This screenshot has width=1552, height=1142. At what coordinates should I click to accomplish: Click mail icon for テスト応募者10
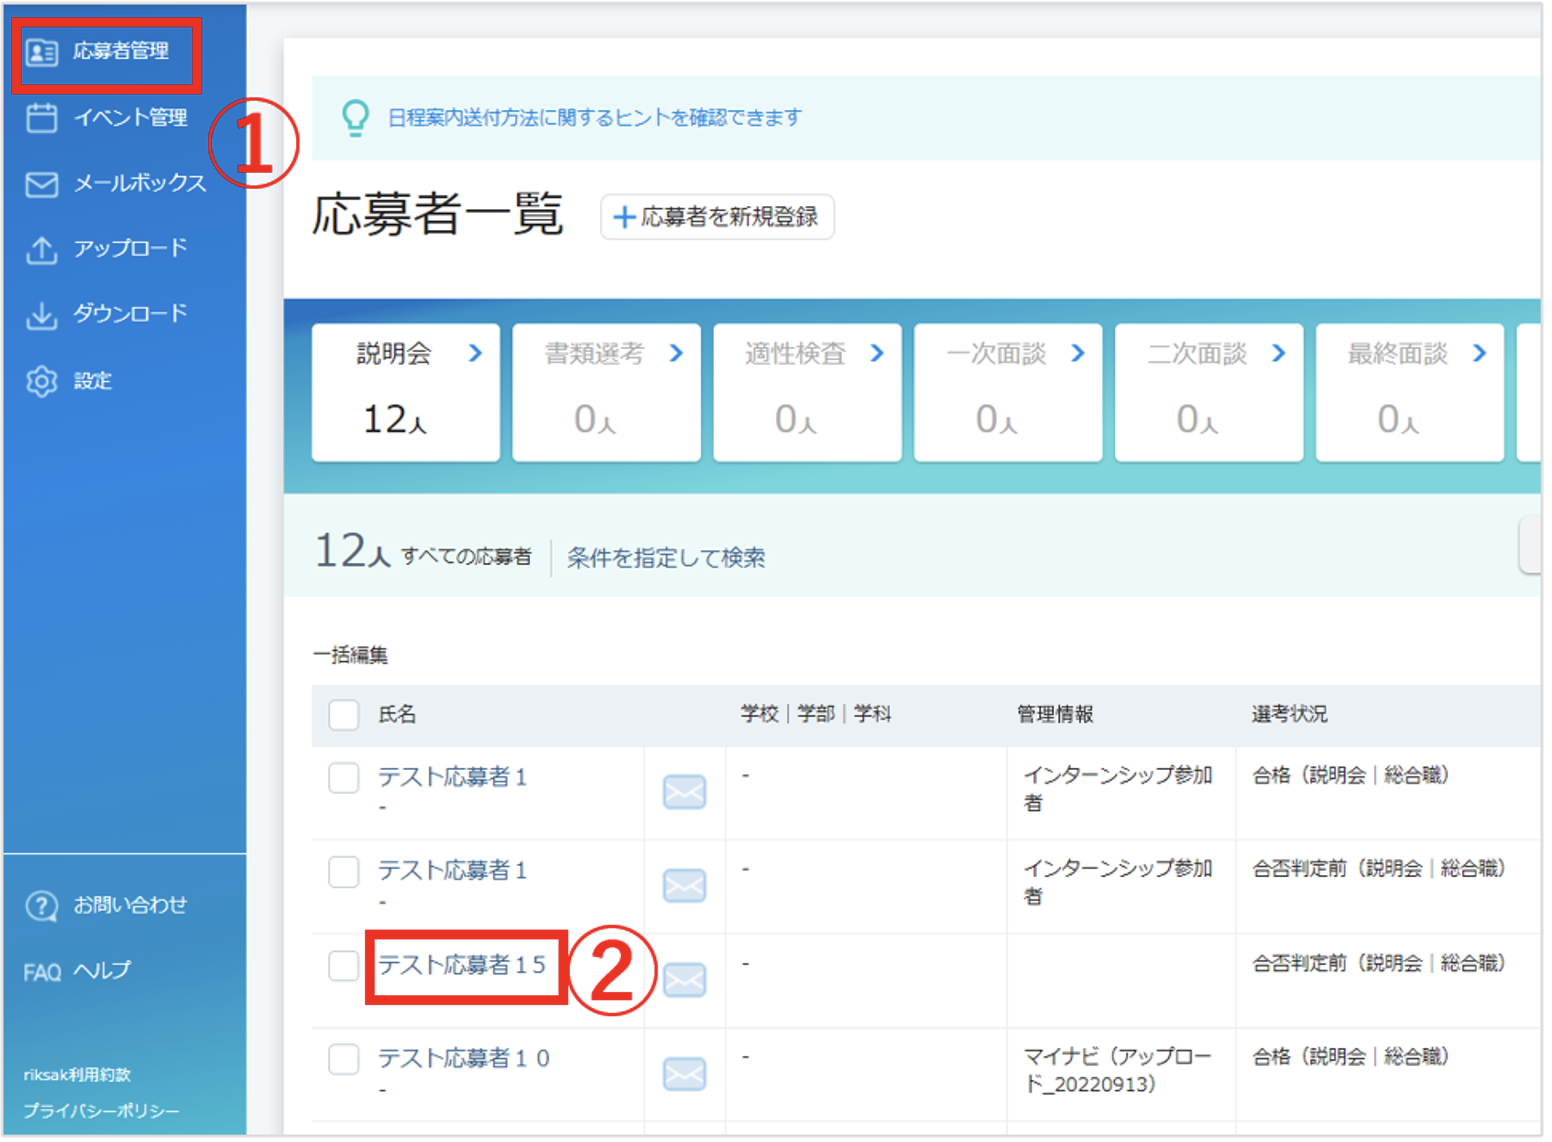685,1074
